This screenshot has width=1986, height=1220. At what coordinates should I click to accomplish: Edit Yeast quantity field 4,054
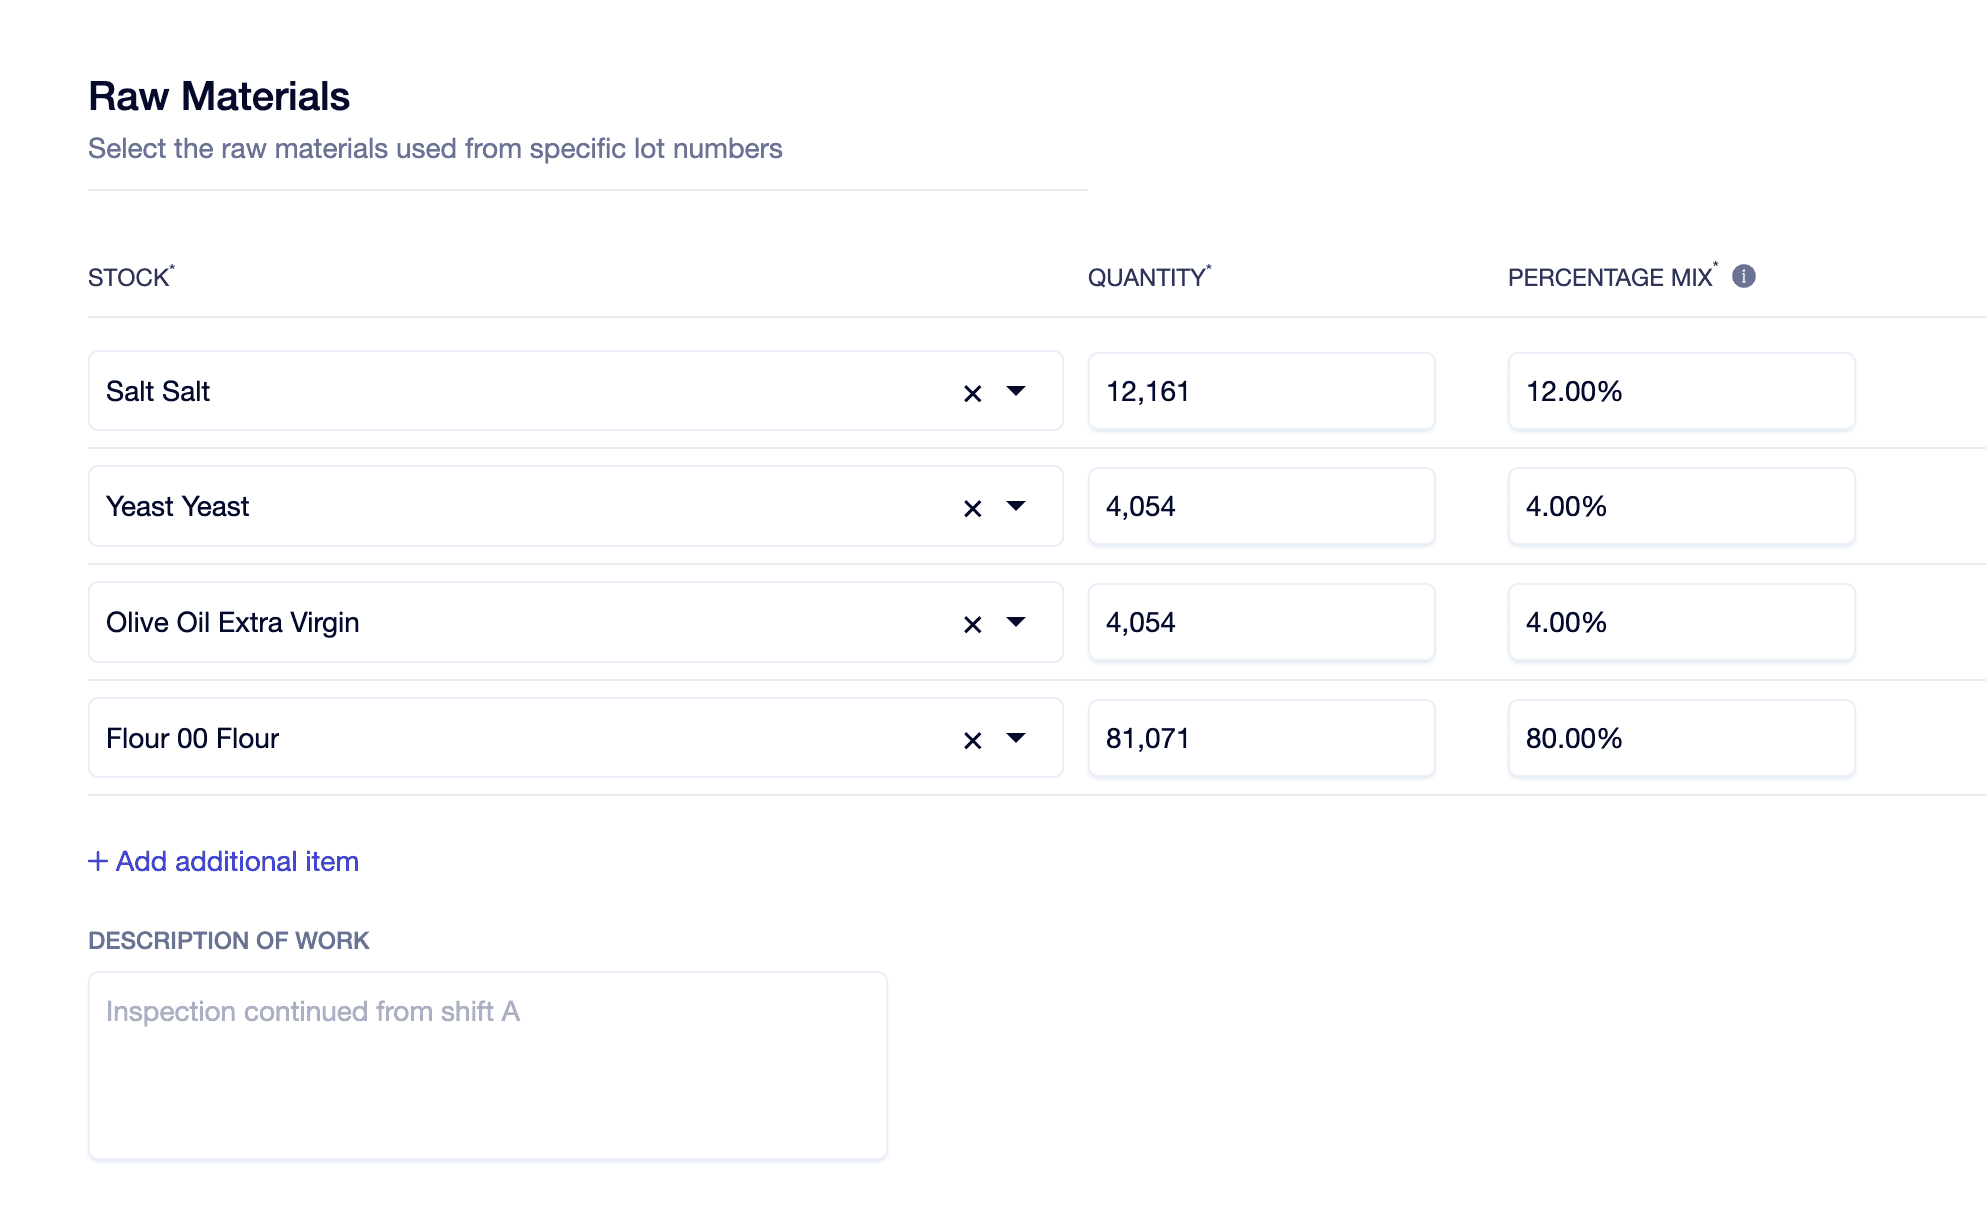(x=1260, y=506)
